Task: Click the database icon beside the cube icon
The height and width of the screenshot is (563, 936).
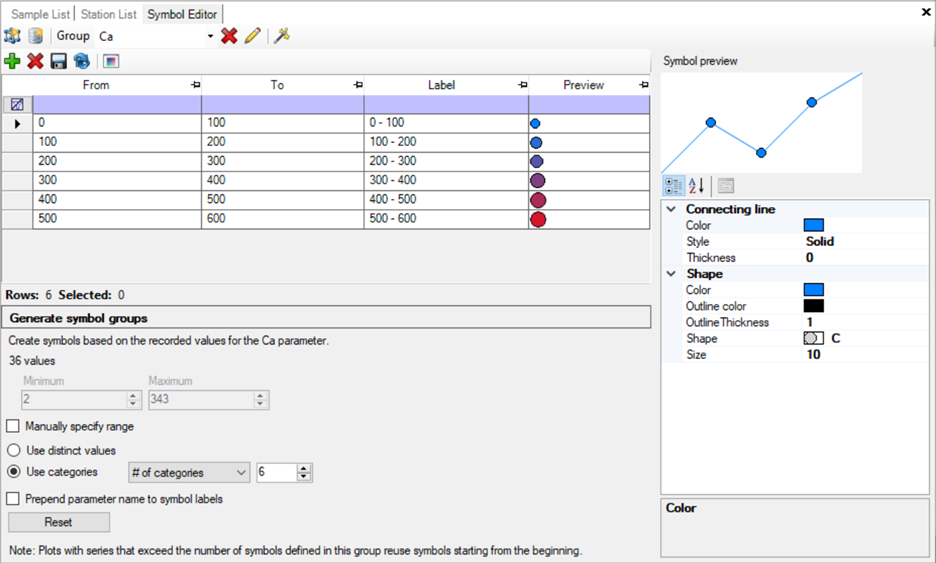Action: [36, 36]
